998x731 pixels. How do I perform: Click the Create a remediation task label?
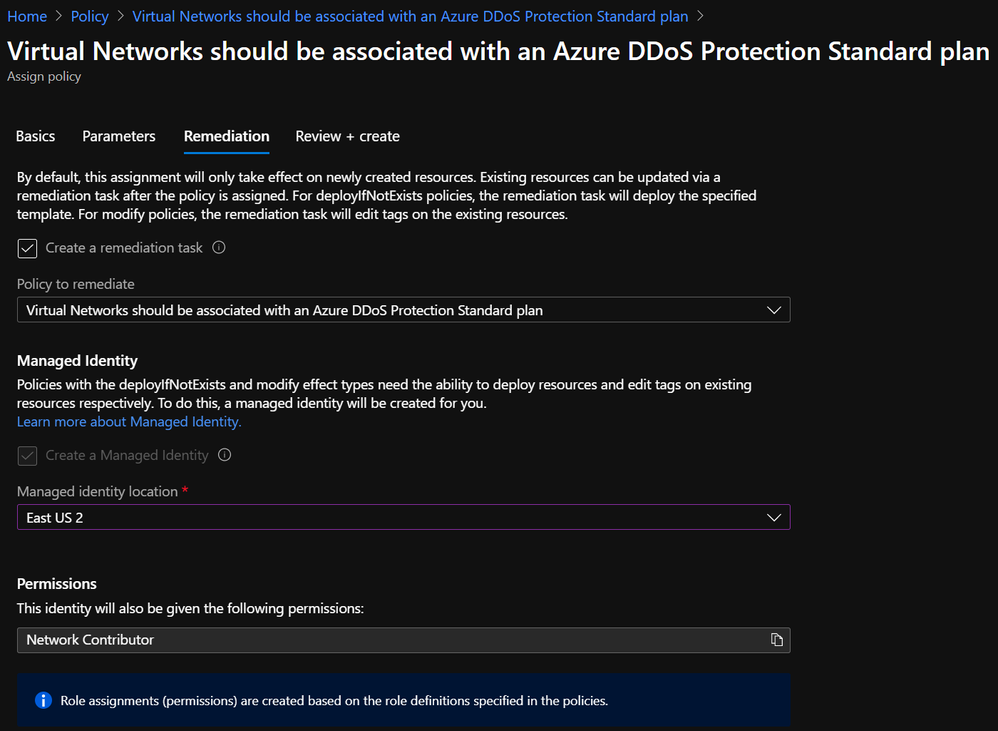124,248
